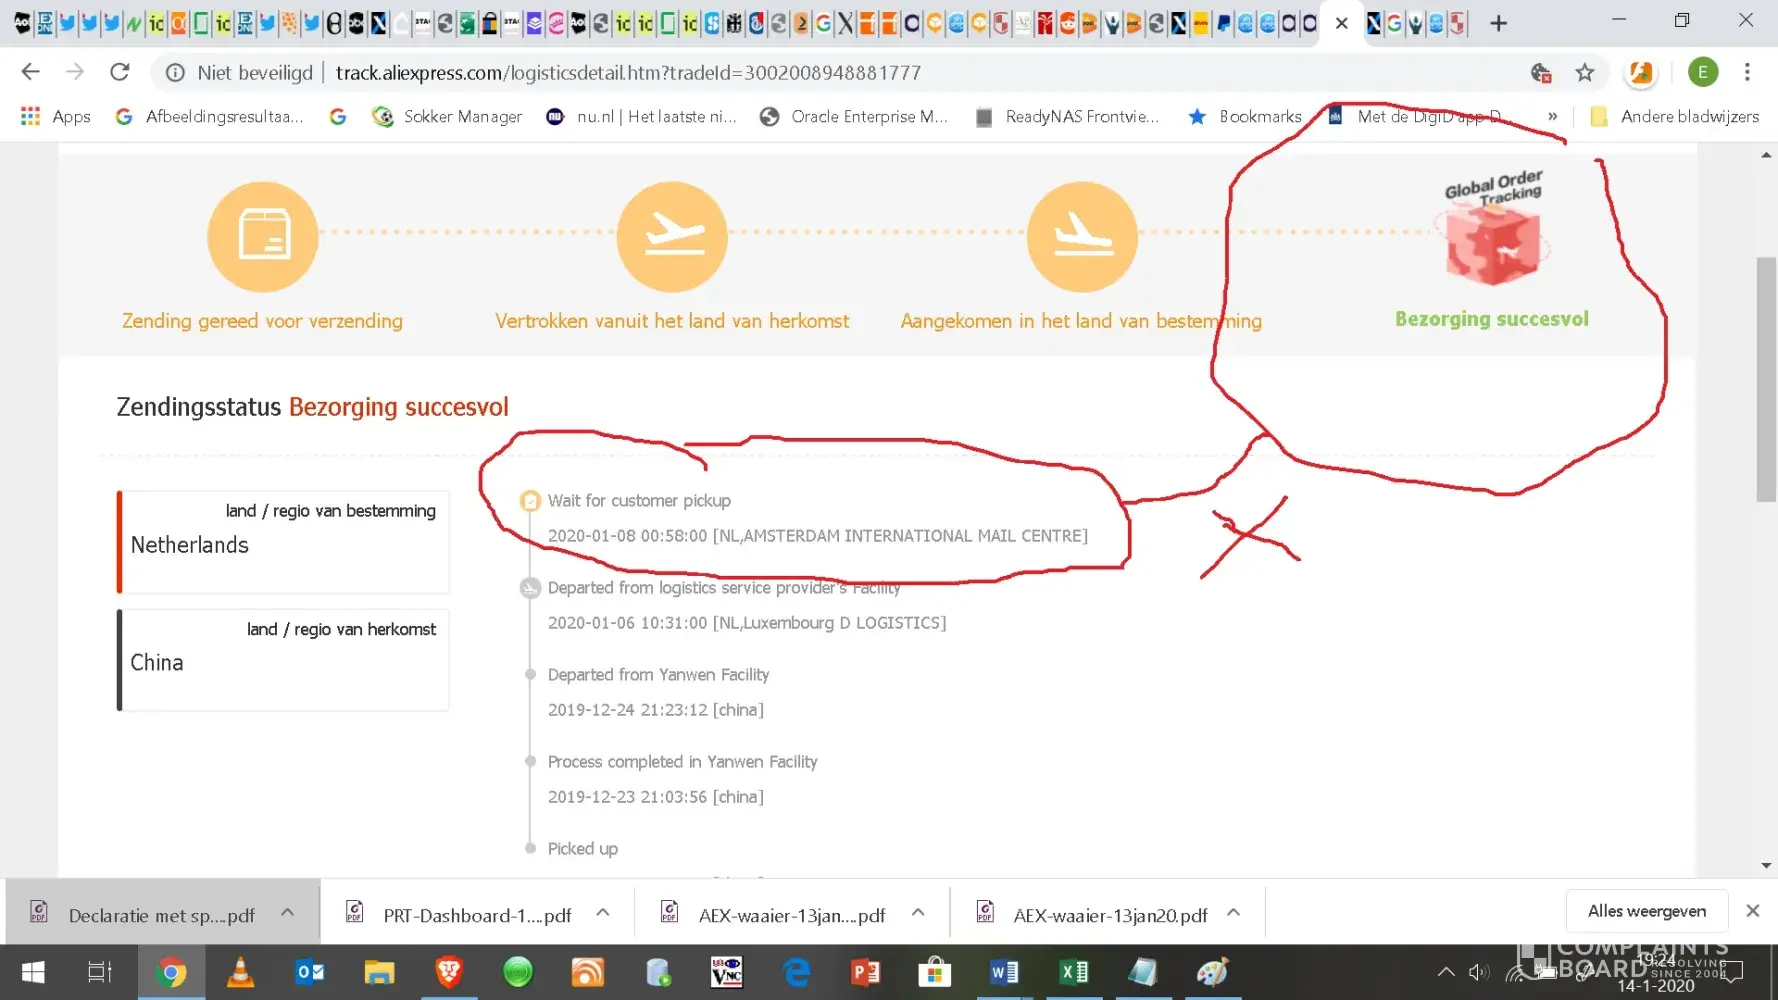Expand options for Declaratie met sp...pdf download
Image resolution: width=1778 pixels, height=1000 pixels.
pos(288,912)
